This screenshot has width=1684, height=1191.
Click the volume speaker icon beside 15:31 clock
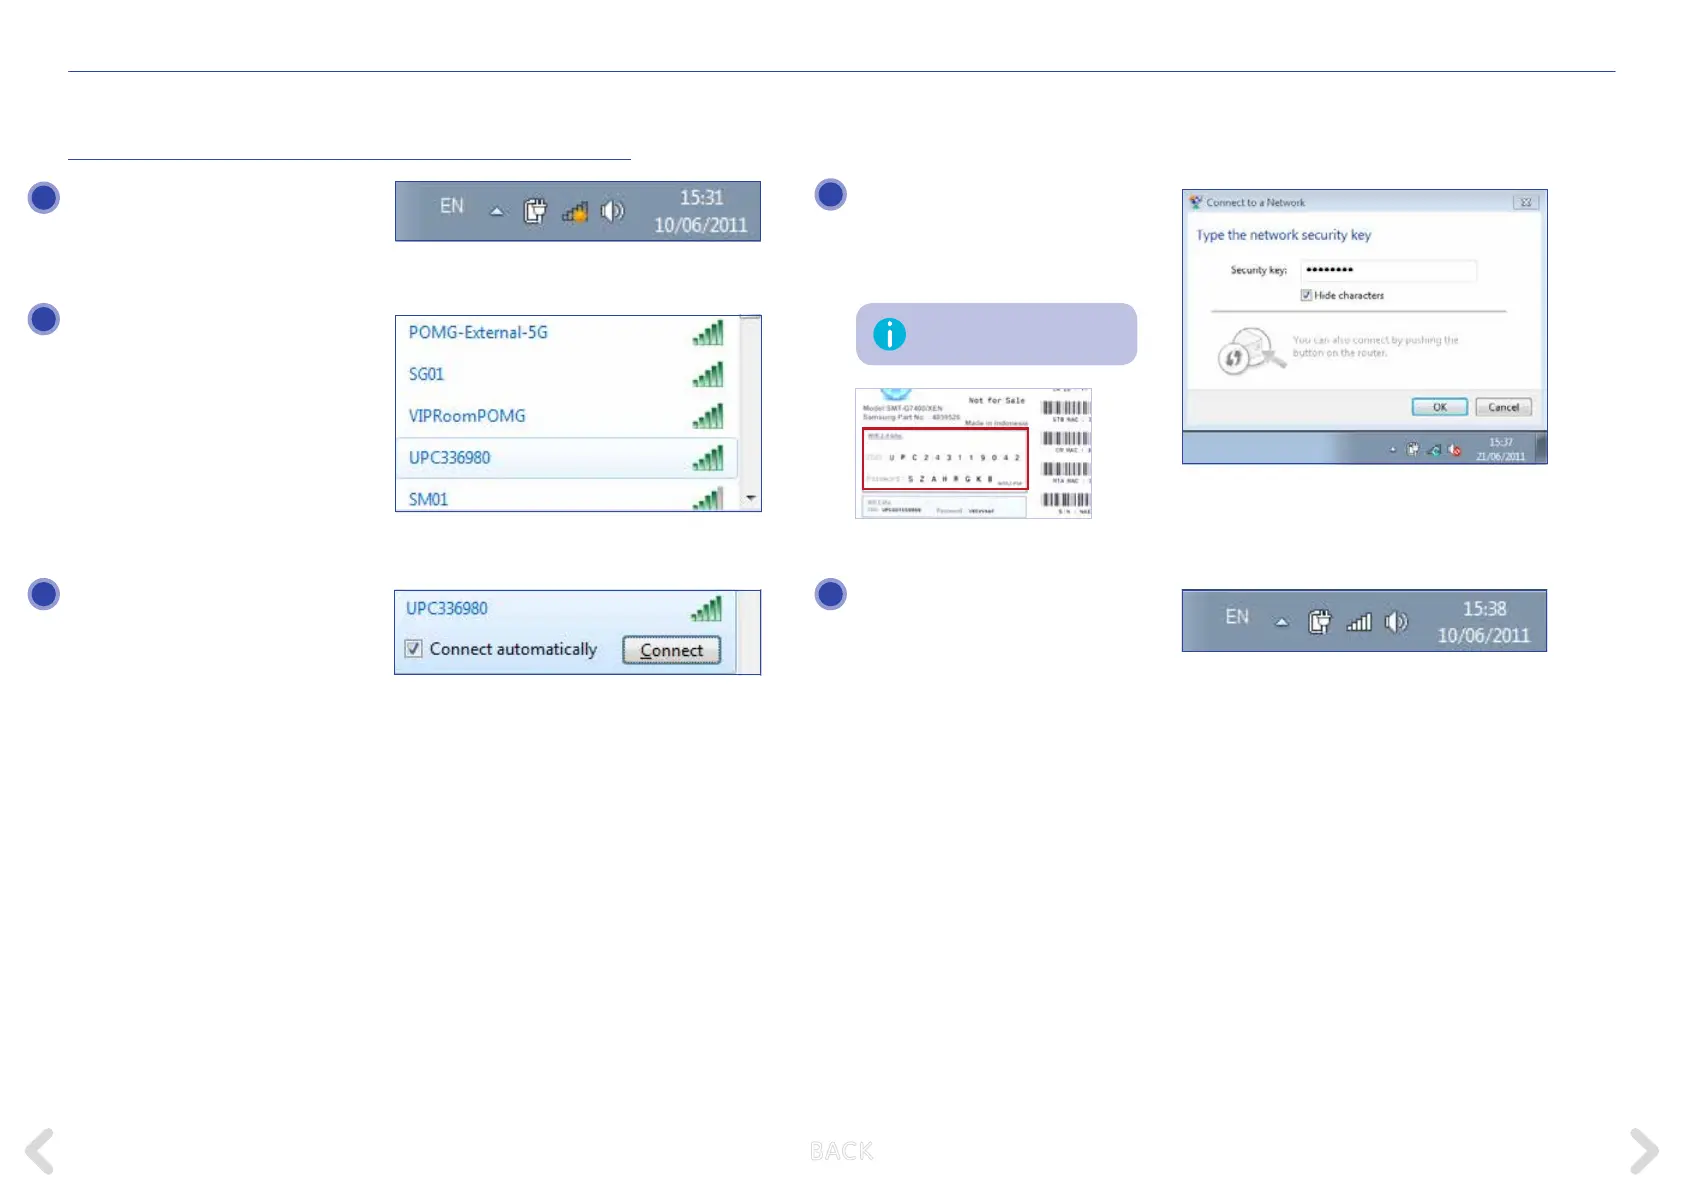point(612,211)
